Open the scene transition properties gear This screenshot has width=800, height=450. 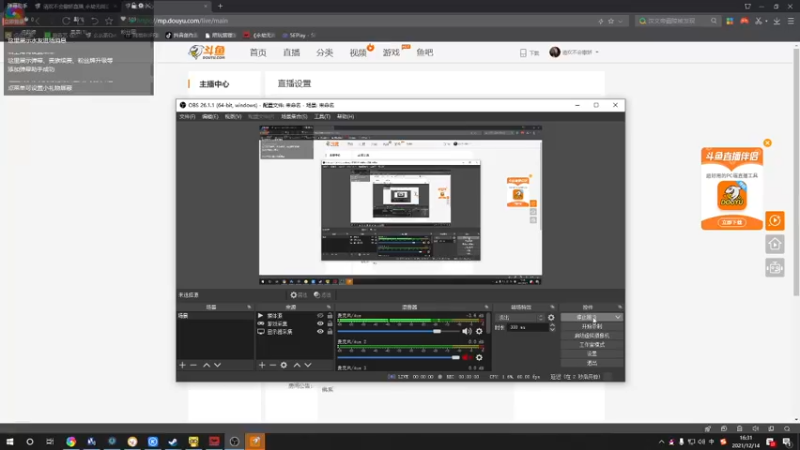pos(551,317)
